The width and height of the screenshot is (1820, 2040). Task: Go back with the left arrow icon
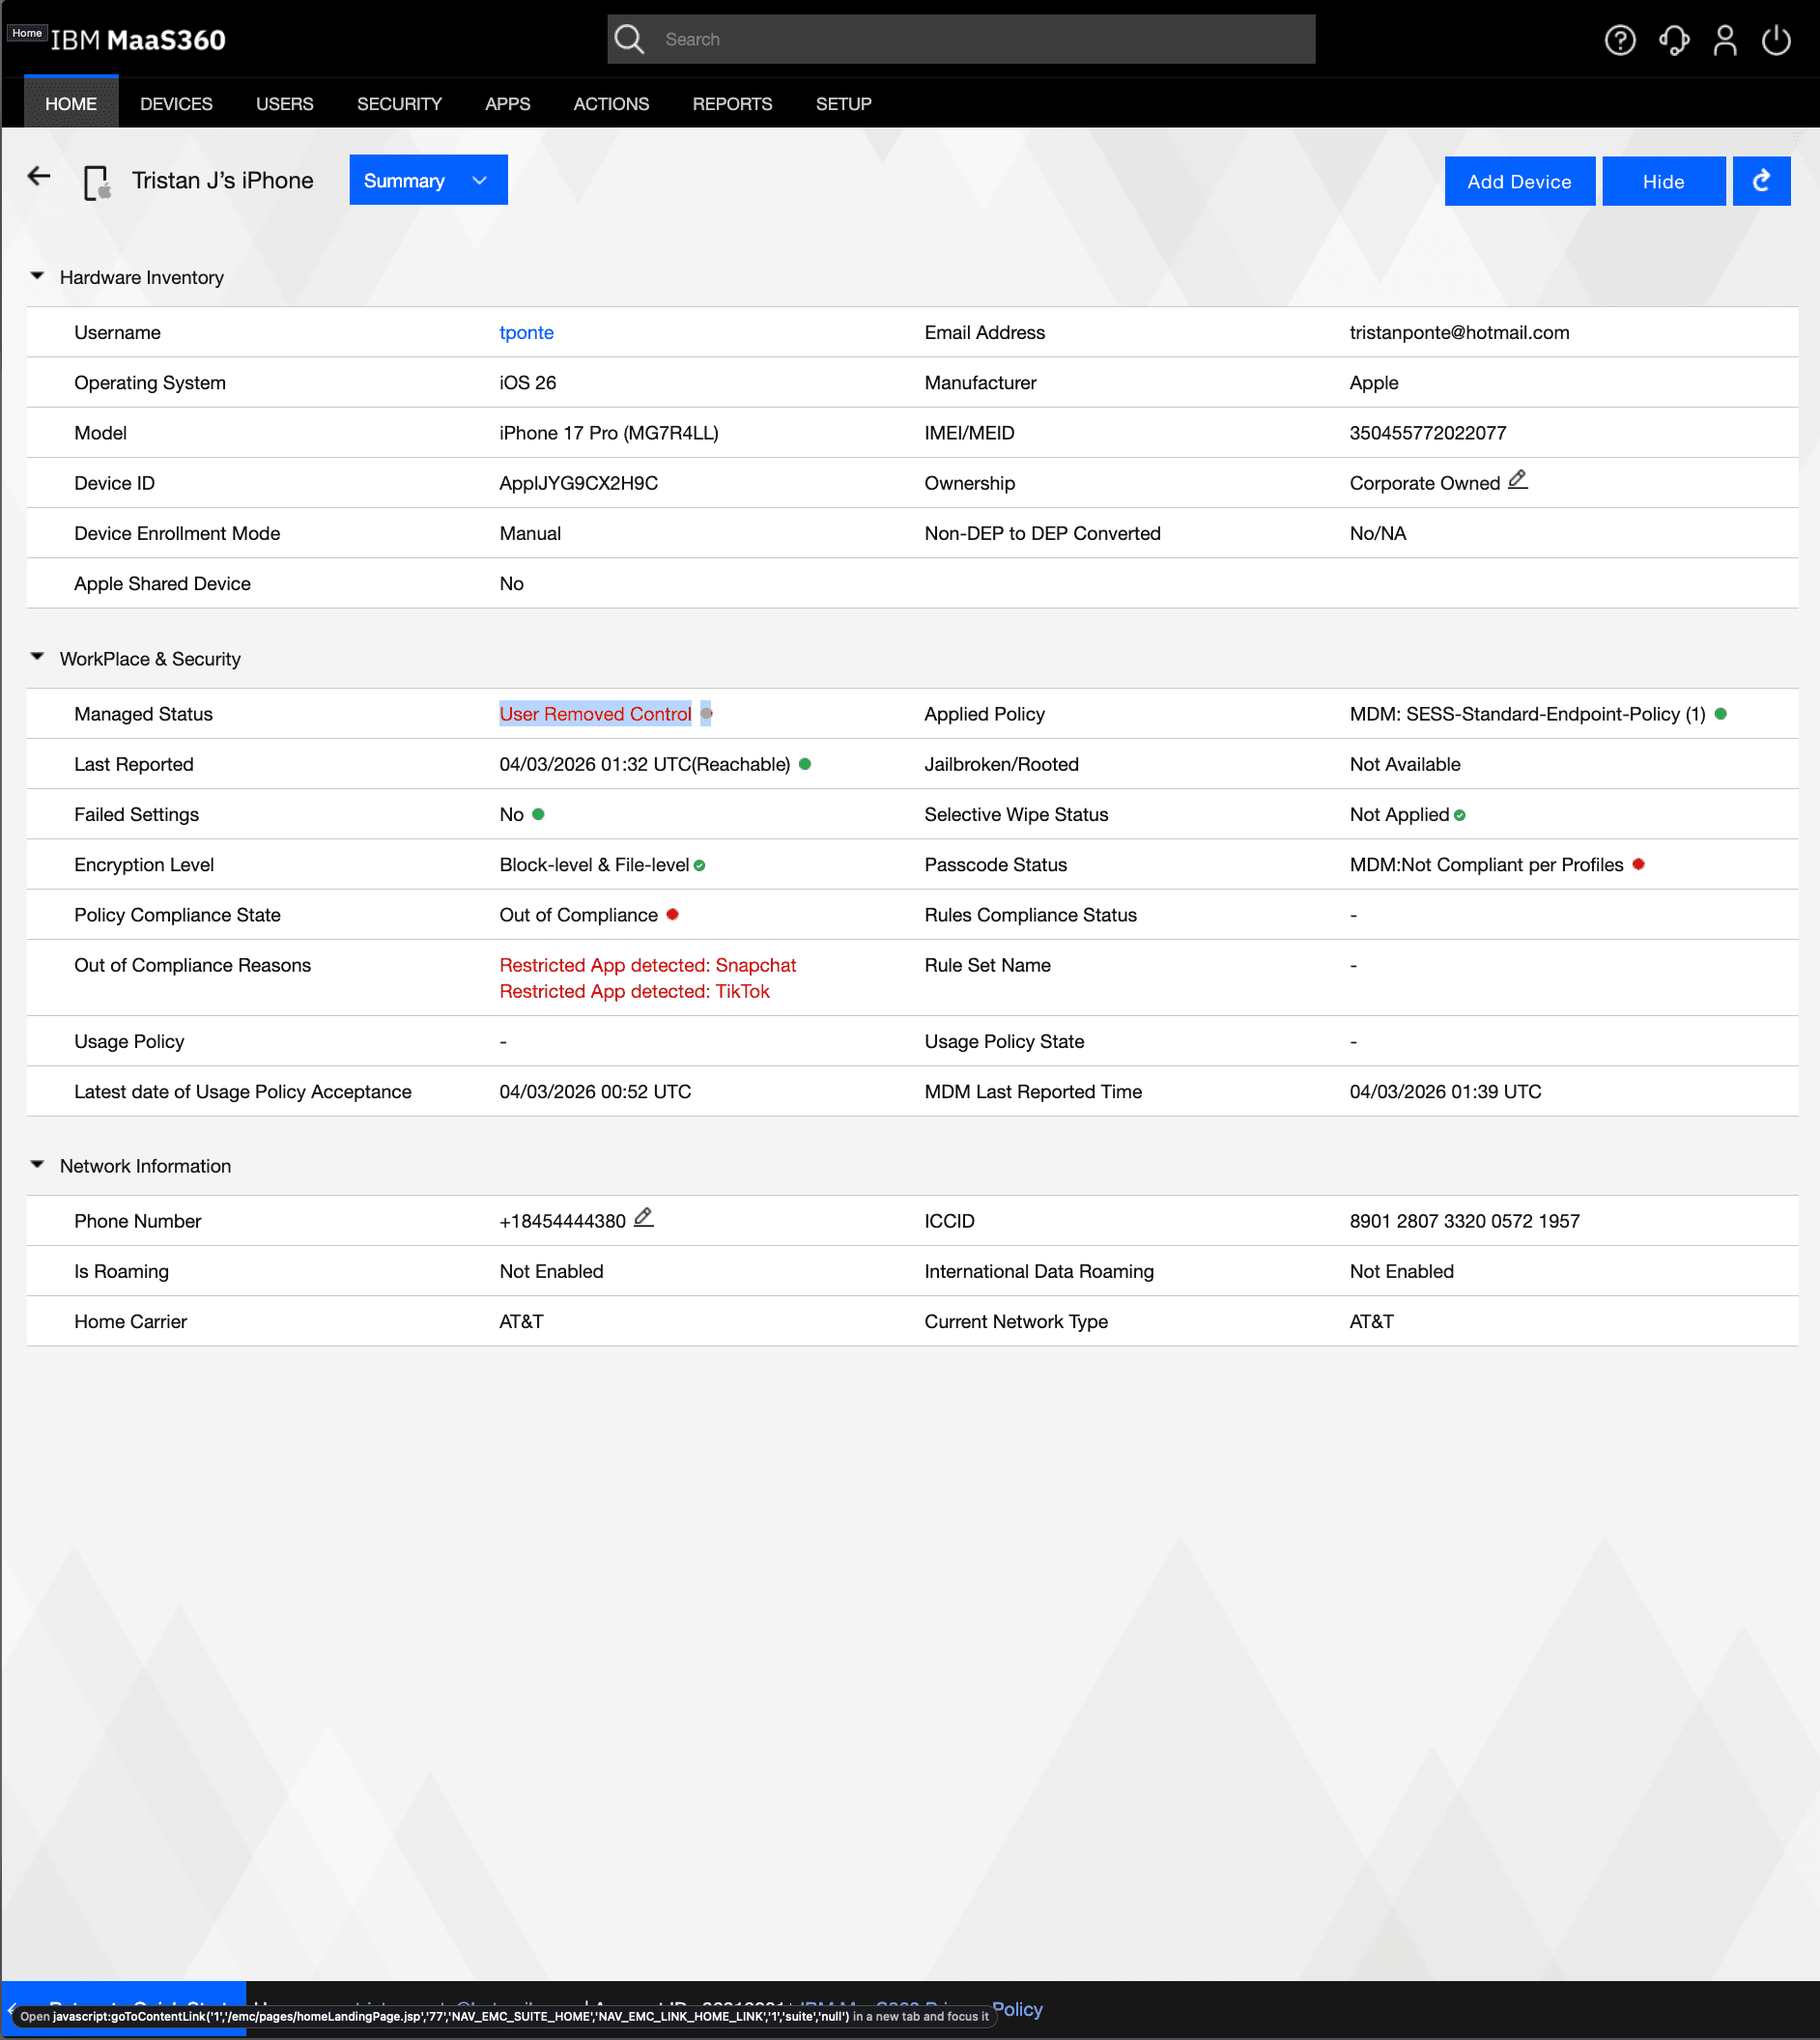point(39,177)
